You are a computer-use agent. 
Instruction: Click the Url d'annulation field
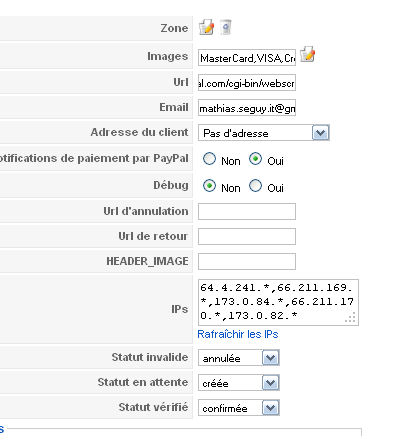(x=247, y=211)
